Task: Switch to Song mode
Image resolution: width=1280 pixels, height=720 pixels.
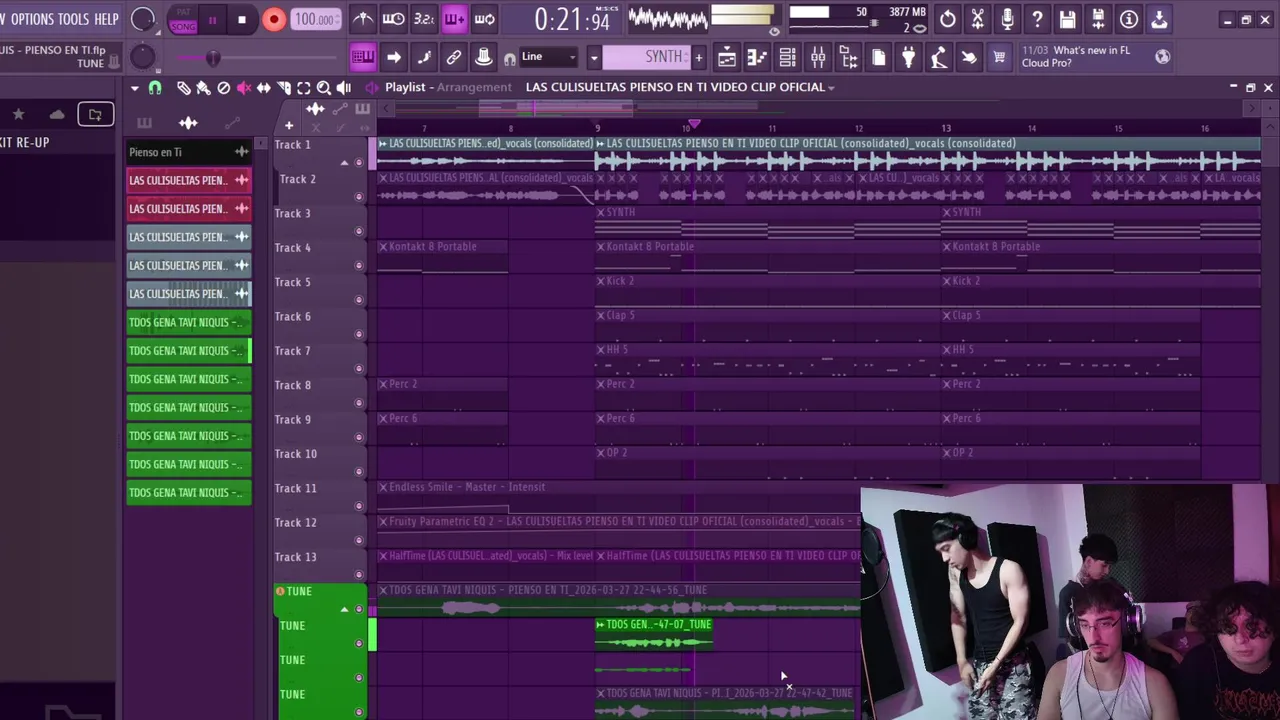Action: tap(183, 26)
